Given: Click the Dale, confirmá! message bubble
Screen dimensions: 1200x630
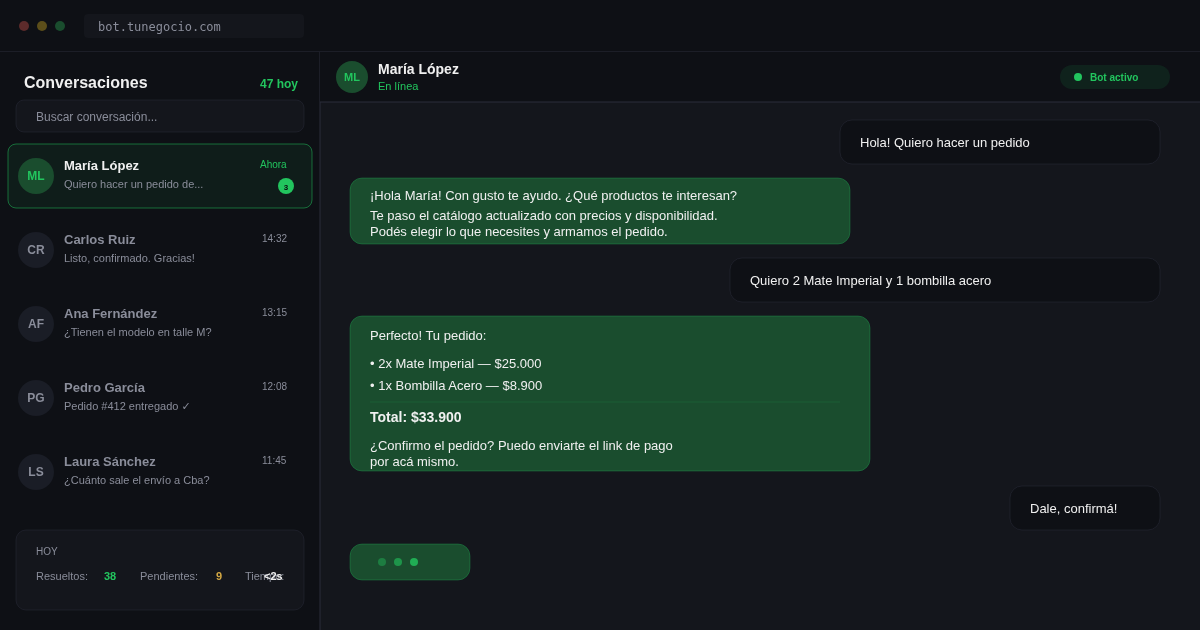Looking at the screenshot, I should point(1084,508).
